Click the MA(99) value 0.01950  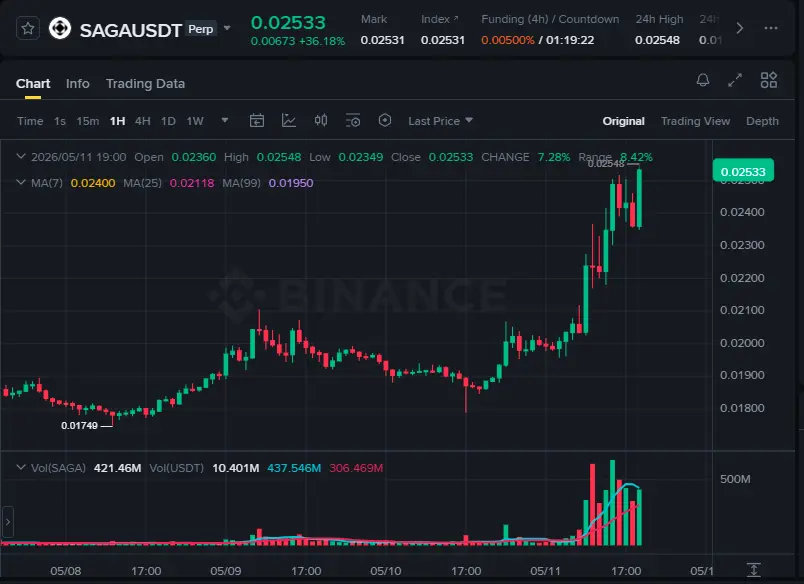pos(291,183)
